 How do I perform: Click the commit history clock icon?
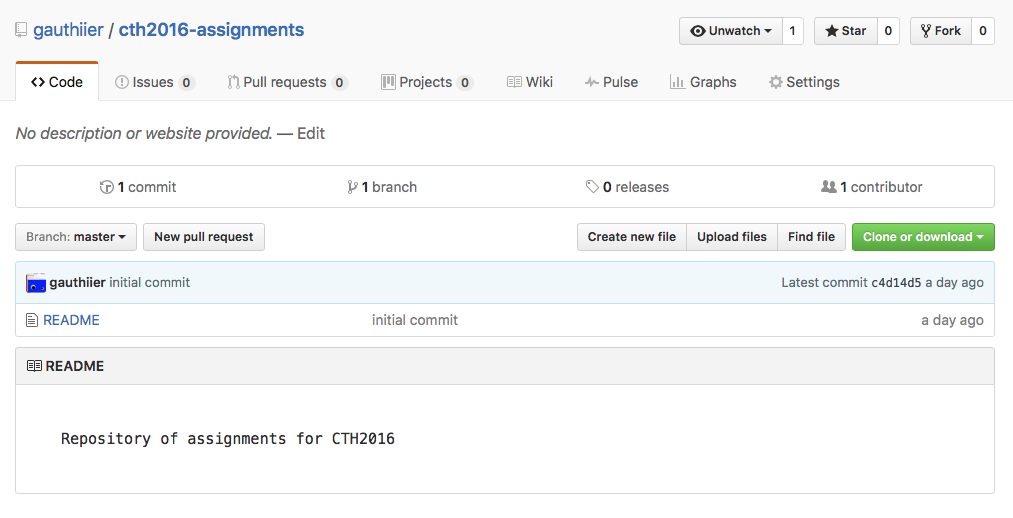[x=107, y=187]
